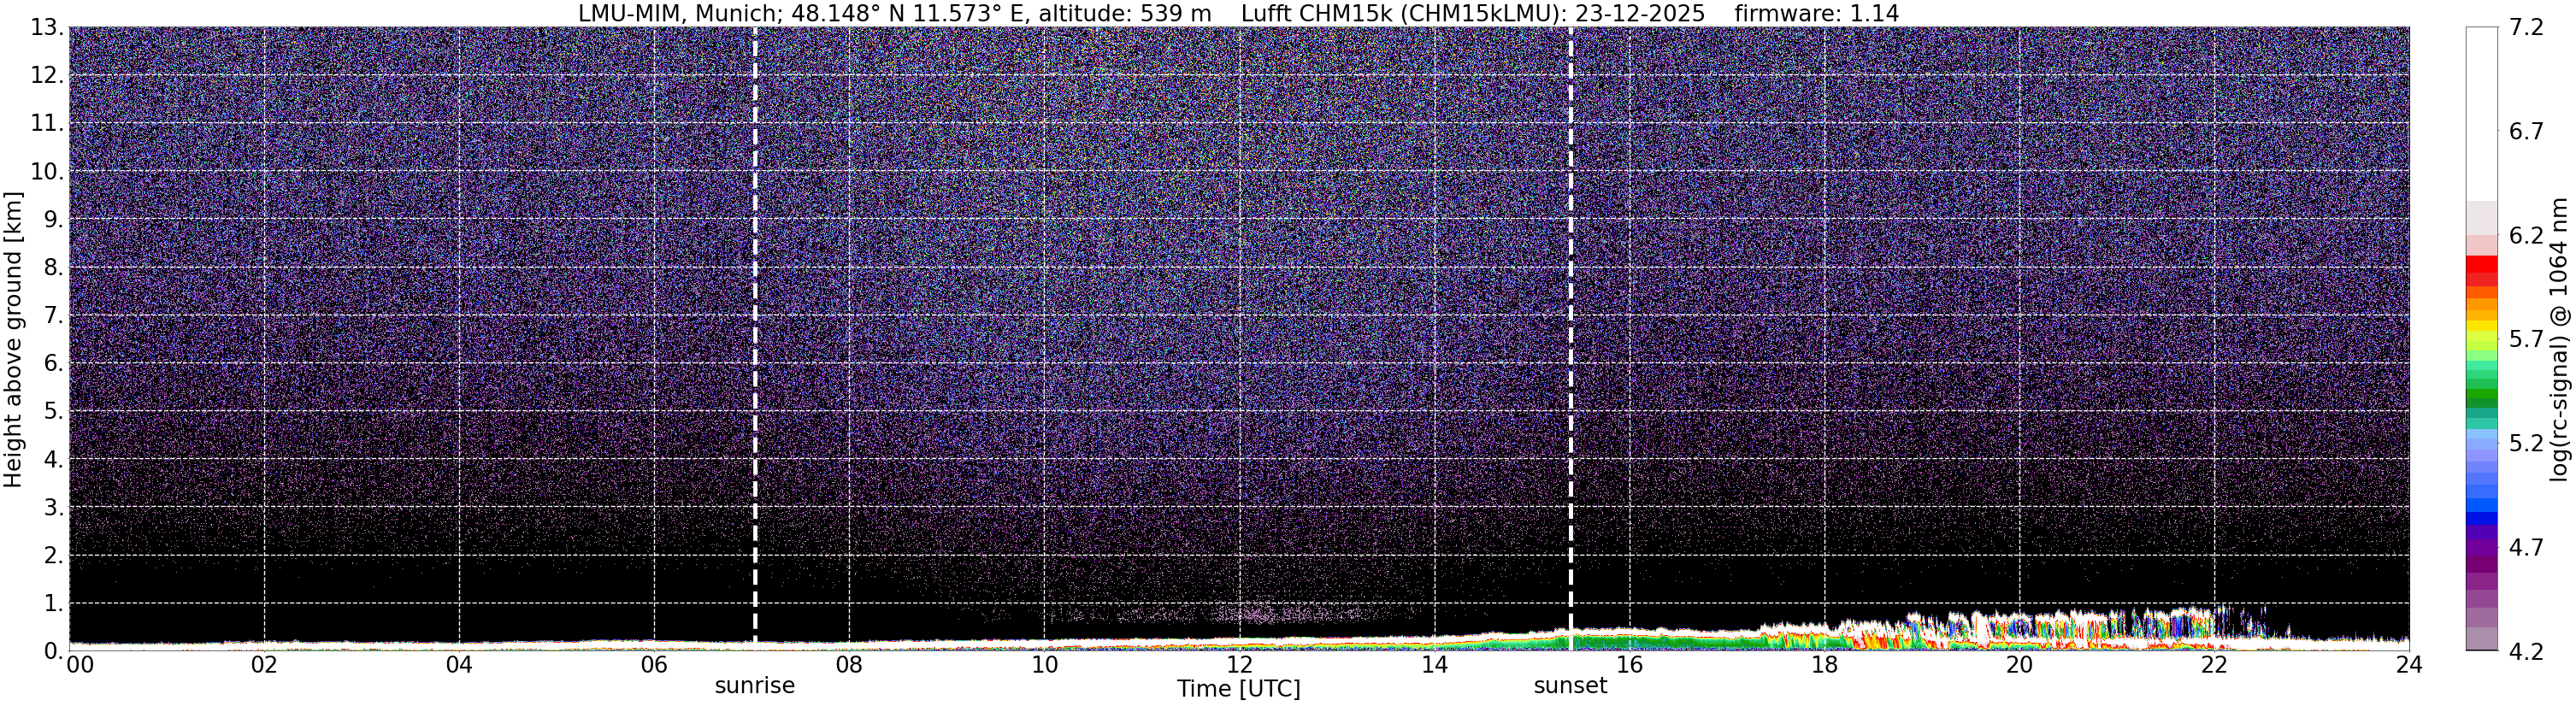Click the '14' time axis tick label

[x=1434, y=665]
